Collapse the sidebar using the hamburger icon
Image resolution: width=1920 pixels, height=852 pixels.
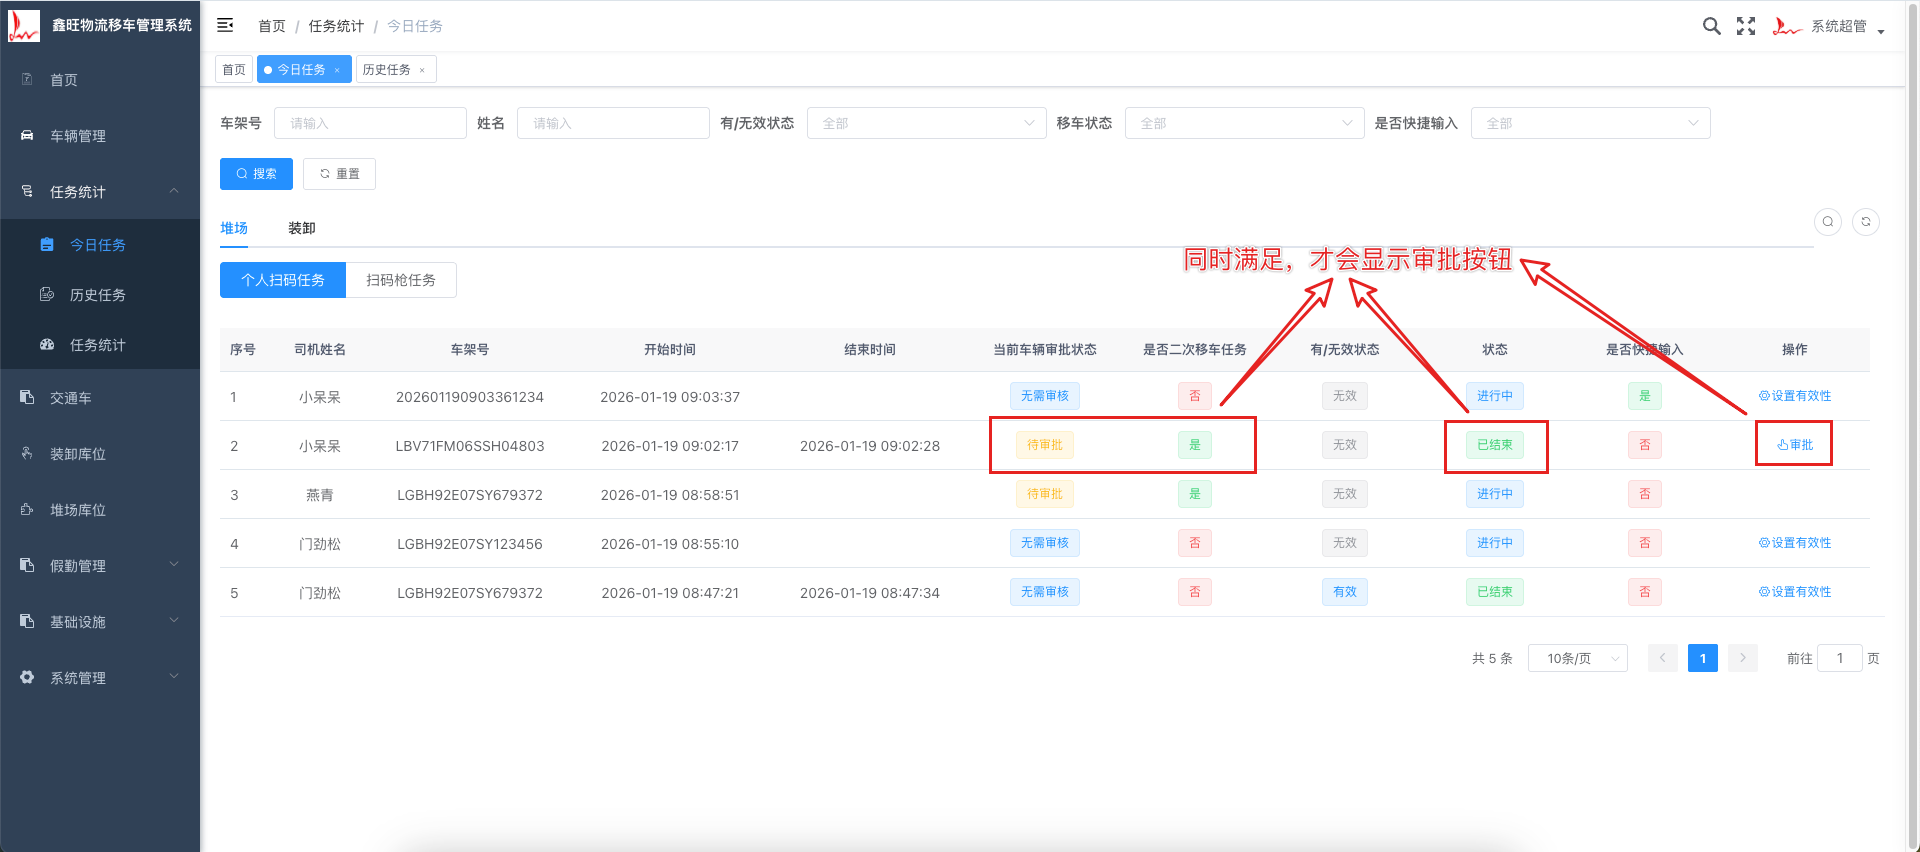(225, 25)
